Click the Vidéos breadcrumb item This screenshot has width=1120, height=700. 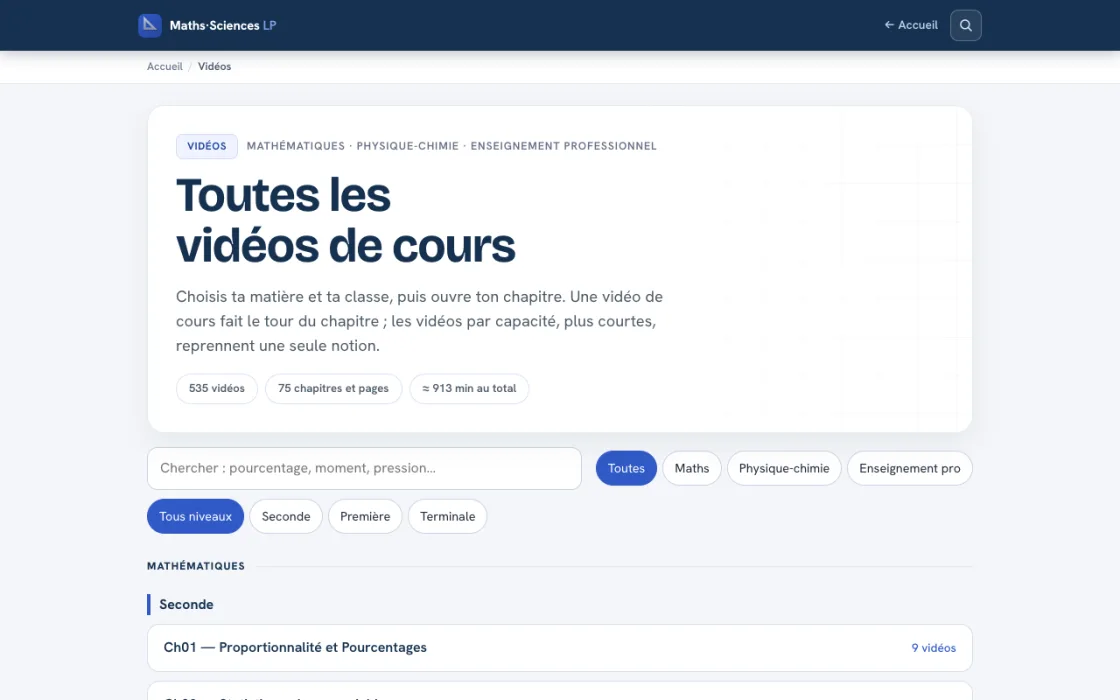tap(214, 66)
